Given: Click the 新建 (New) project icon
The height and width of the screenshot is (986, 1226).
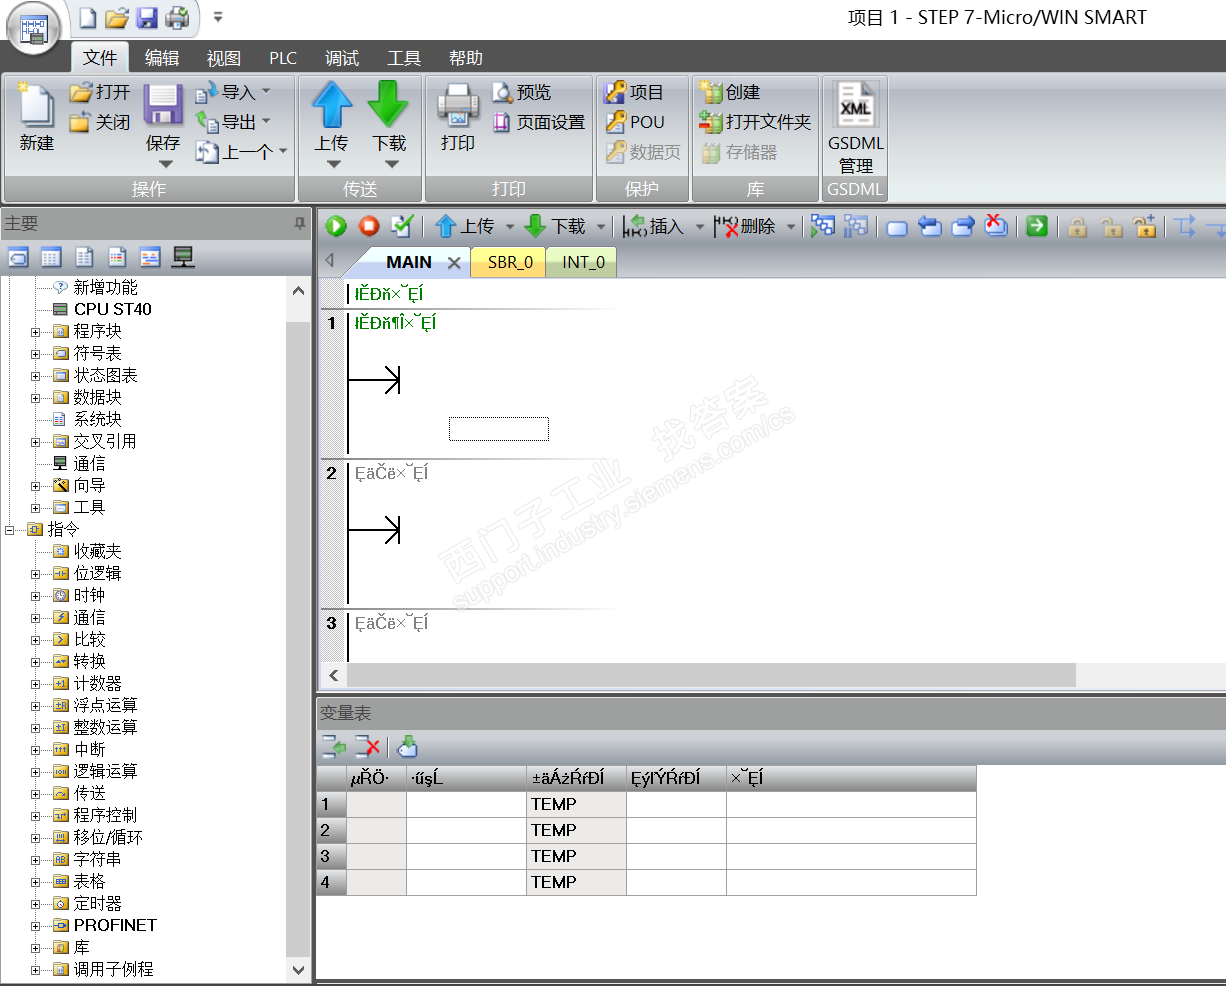Looking at the screenshot, I should click(36, 107).
